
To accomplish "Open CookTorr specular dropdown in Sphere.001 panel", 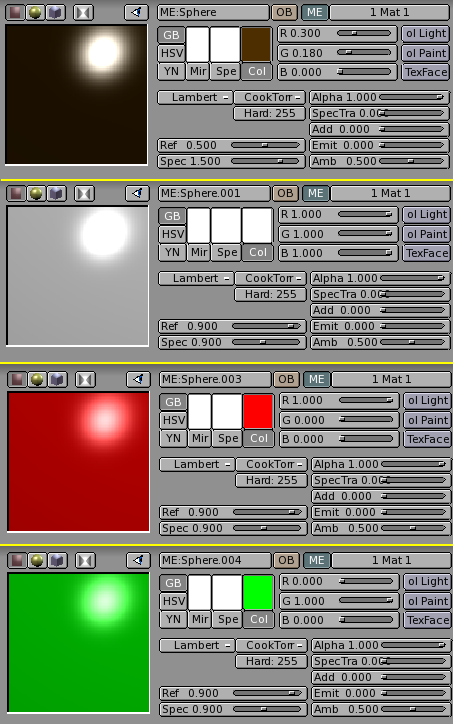I will click(271, 278).
